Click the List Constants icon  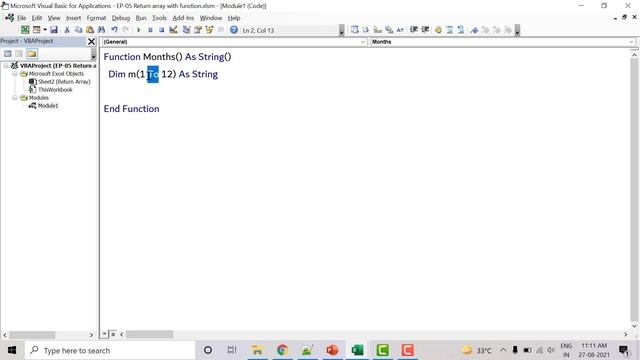(366, 30)
